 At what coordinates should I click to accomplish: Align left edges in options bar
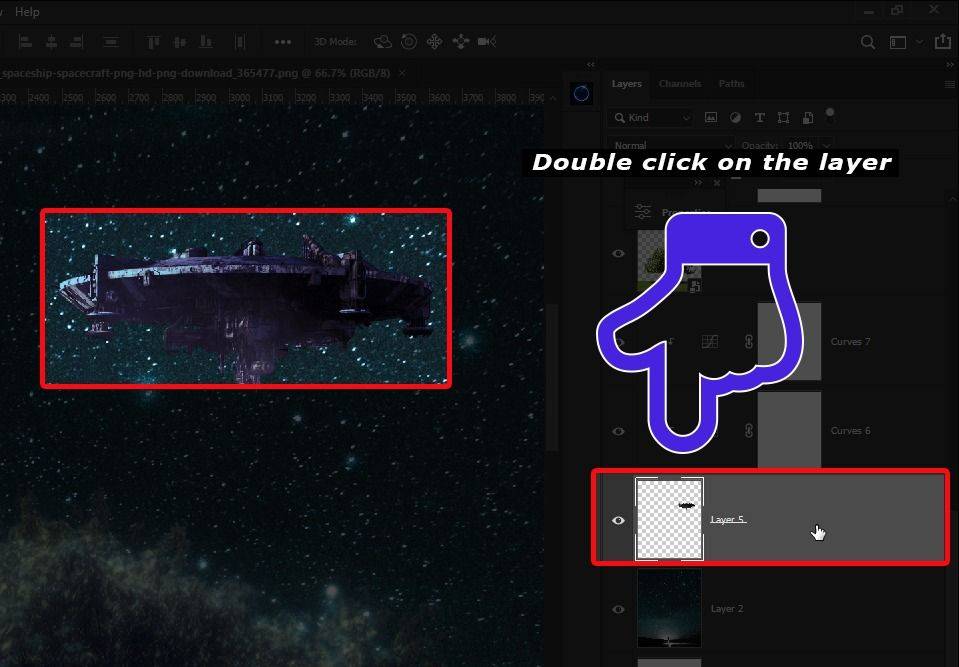25,42
